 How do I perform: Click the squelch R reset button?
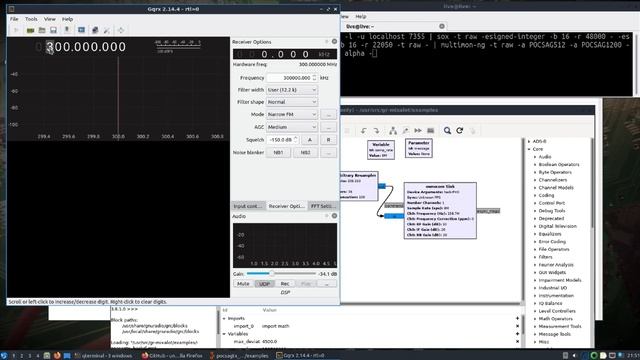click(x=328, y=140)
